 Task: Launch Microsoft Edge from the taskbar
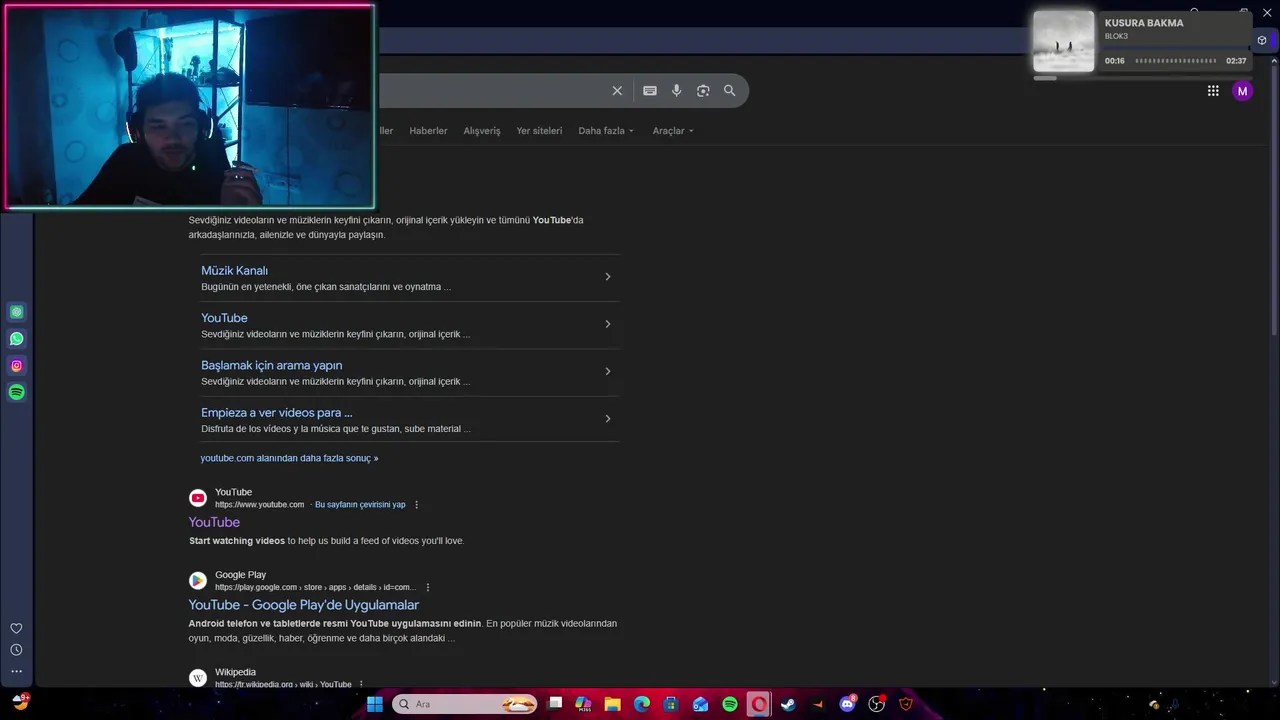642,704
